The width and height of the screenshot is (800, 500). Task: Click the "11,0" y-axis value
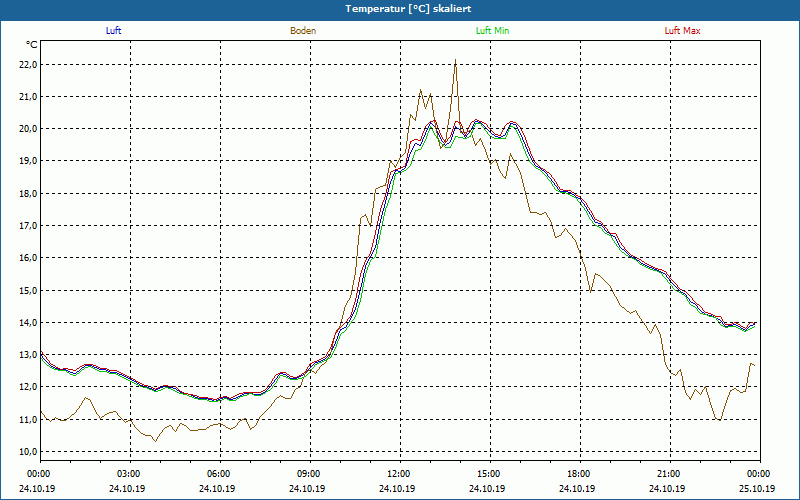29,419
